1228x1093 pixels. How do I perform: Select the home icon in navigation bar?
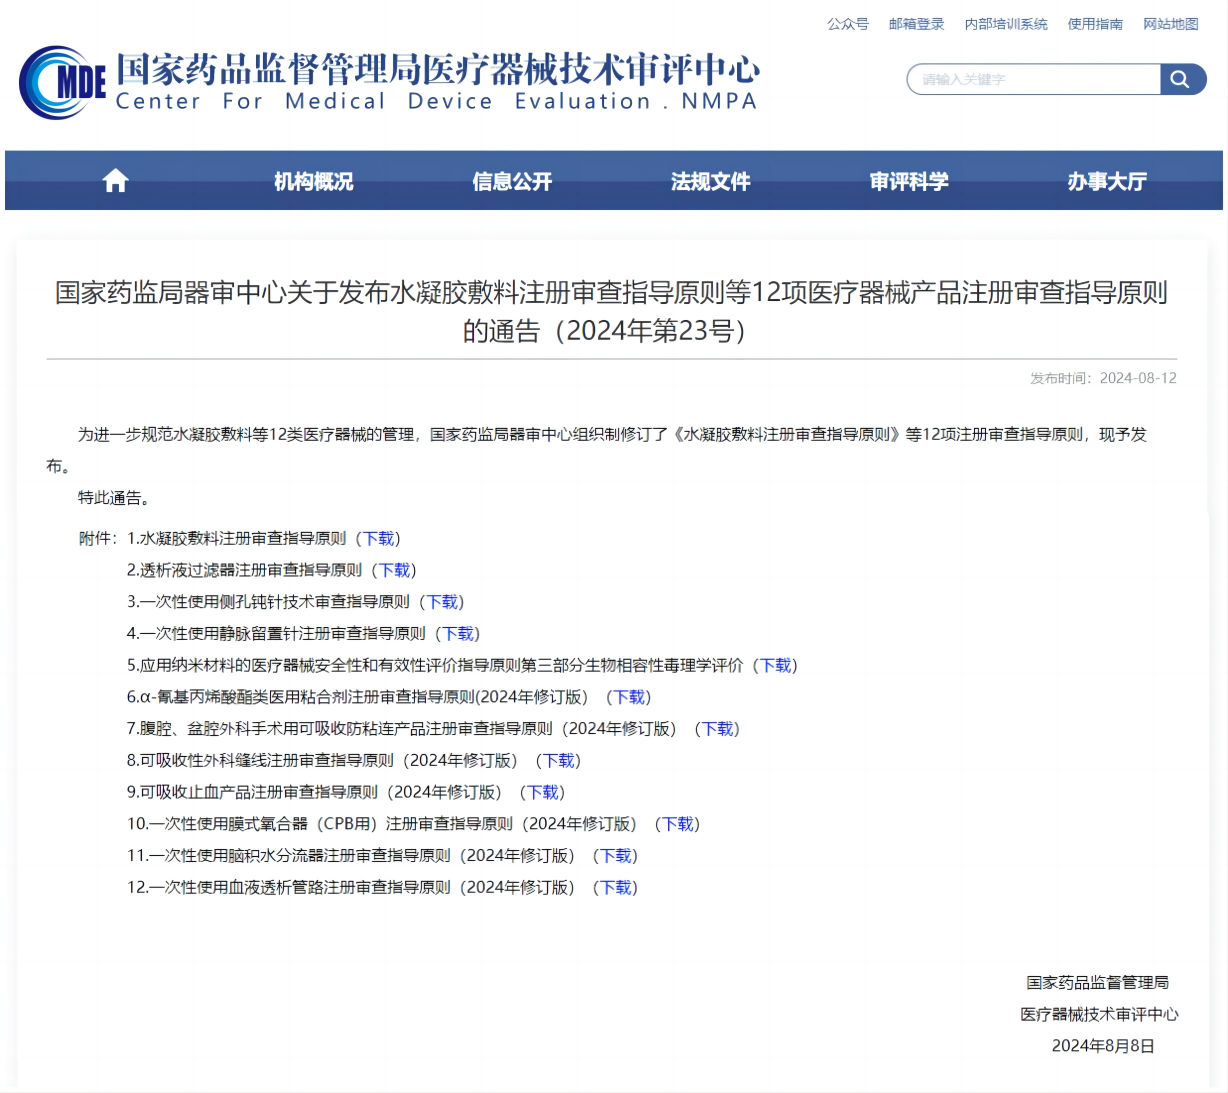(x=114, y=180)
